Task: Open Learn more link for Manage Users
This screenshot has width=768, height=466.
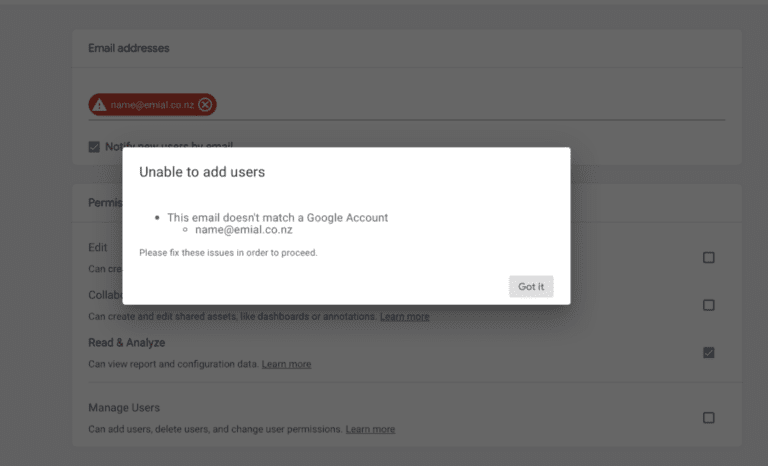Action: click(370, 429)
